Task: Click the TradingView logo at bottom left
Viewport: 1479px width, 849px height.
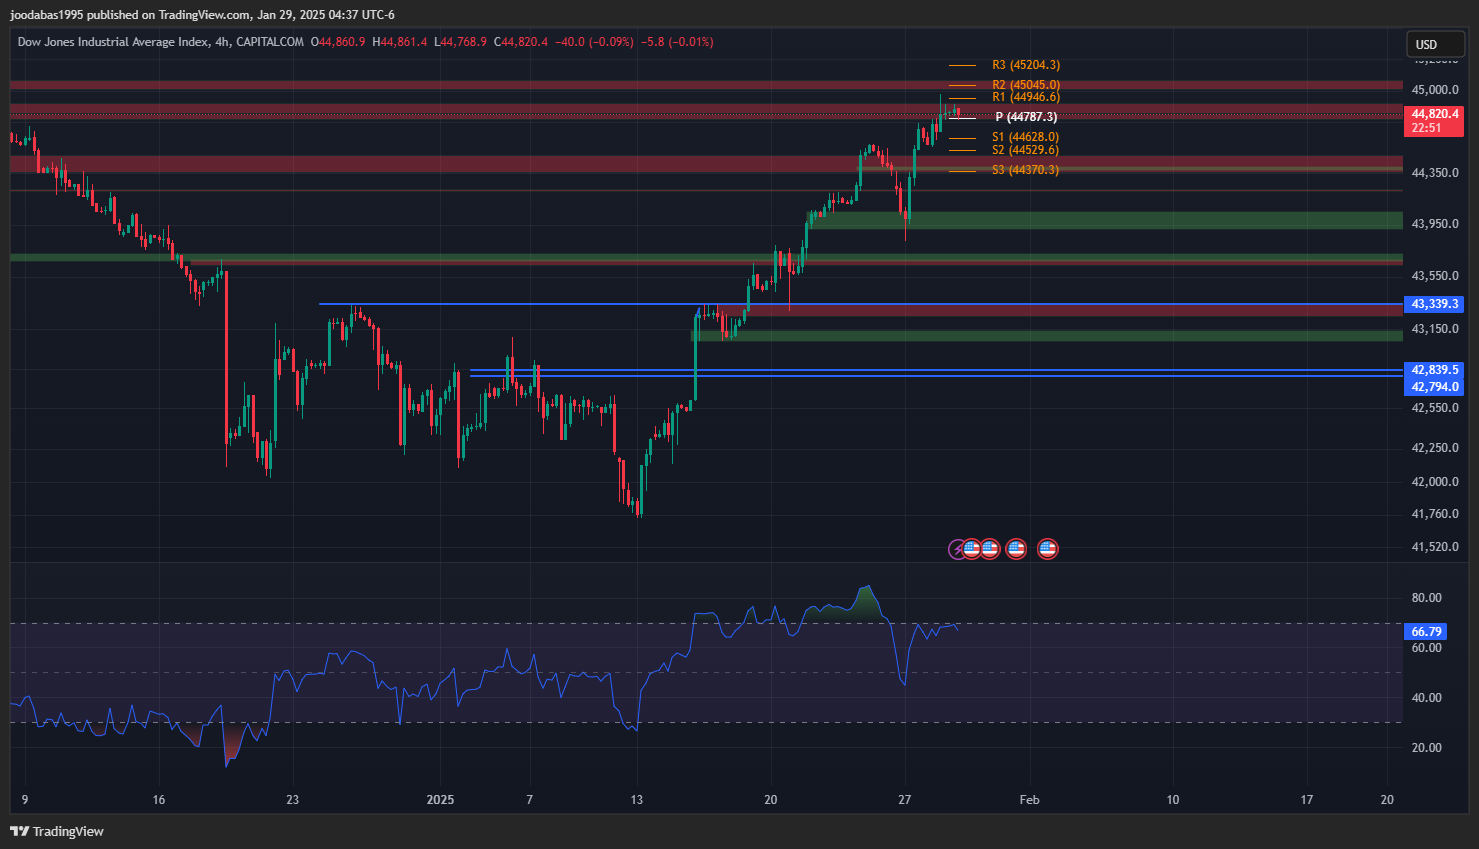Action: point(57,831)
